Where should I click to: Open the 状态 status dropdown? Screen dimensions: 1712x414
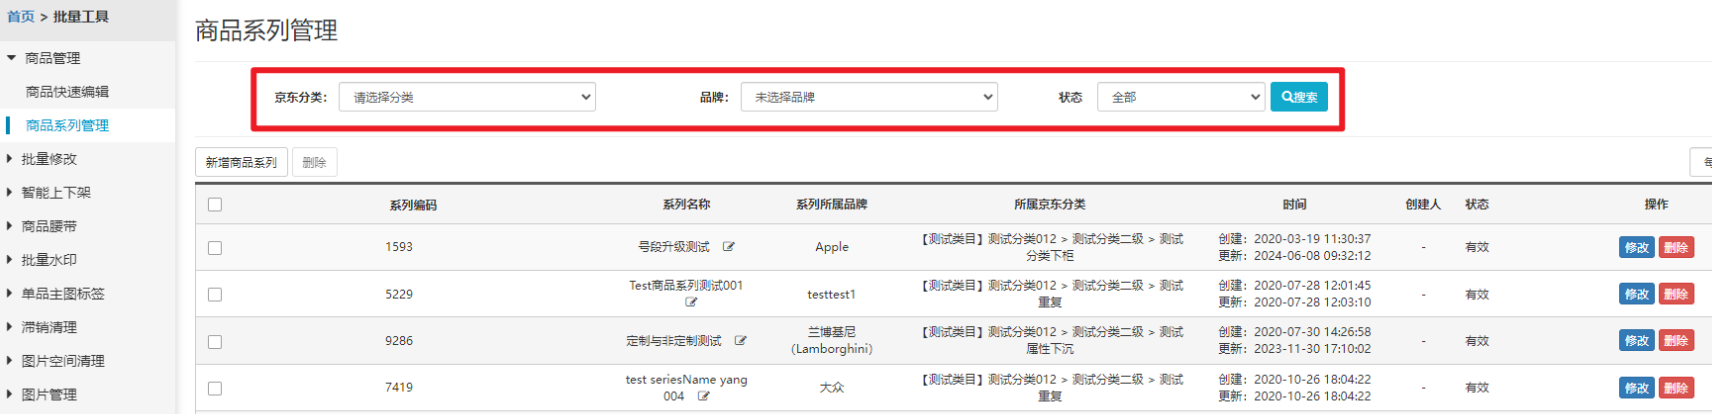pos(1181,97)
